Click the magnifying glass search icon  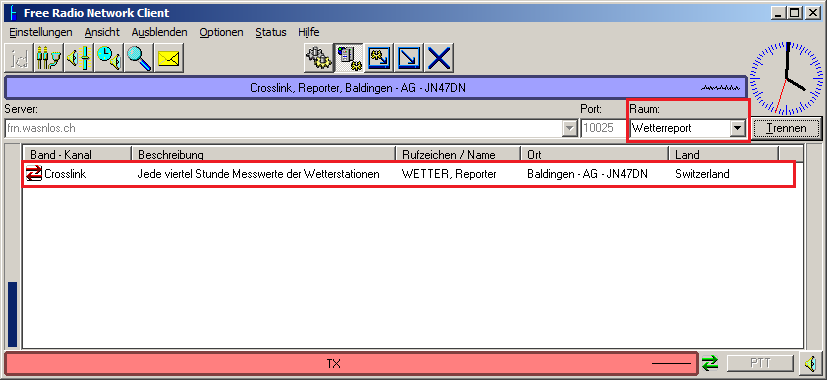coord(139,58)
